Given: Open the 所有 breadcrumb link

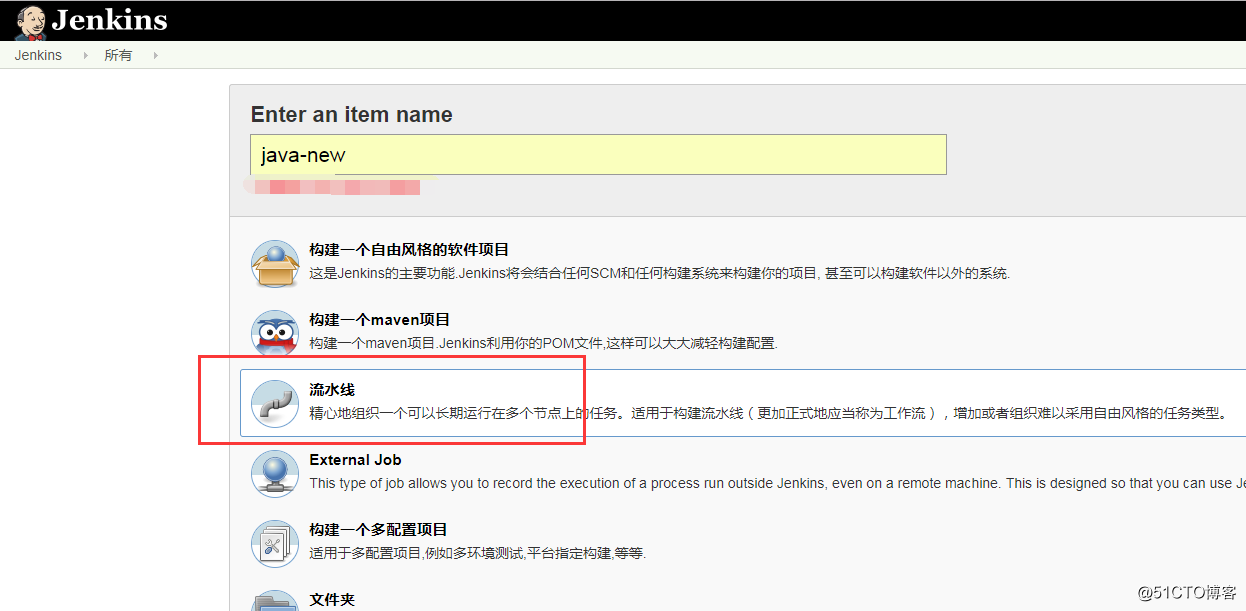Looking at the screenshot, I should point(118,55).
